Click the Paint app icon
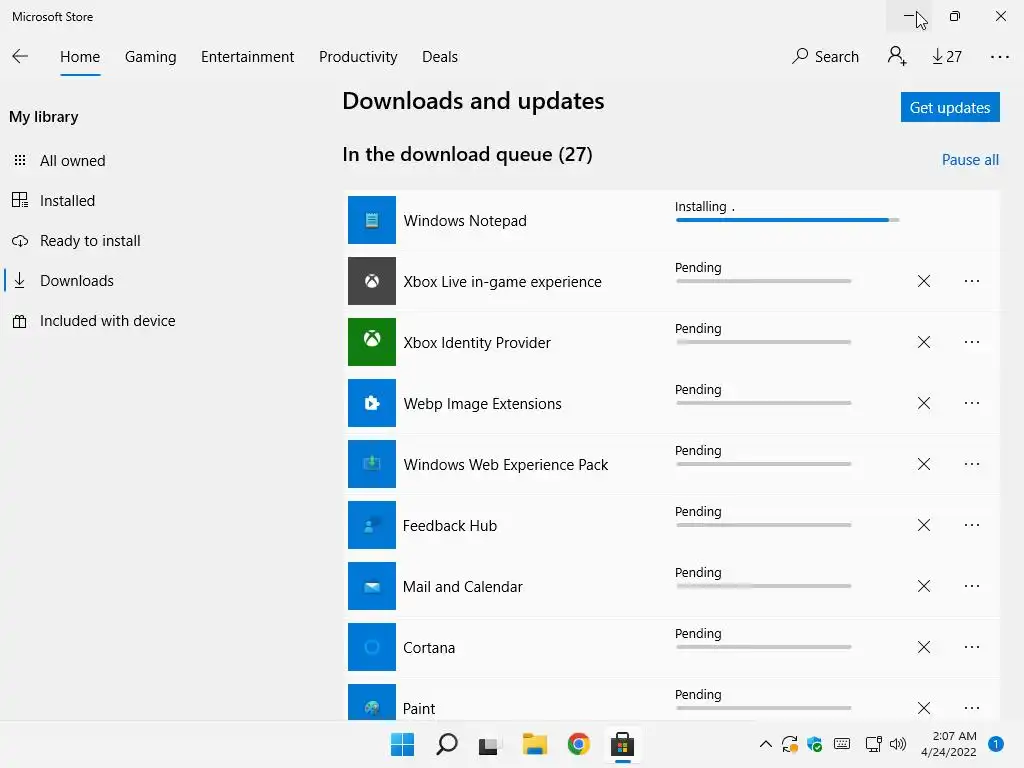The height and width of the screenshot is (768, 1024). (x=372, y=702)
